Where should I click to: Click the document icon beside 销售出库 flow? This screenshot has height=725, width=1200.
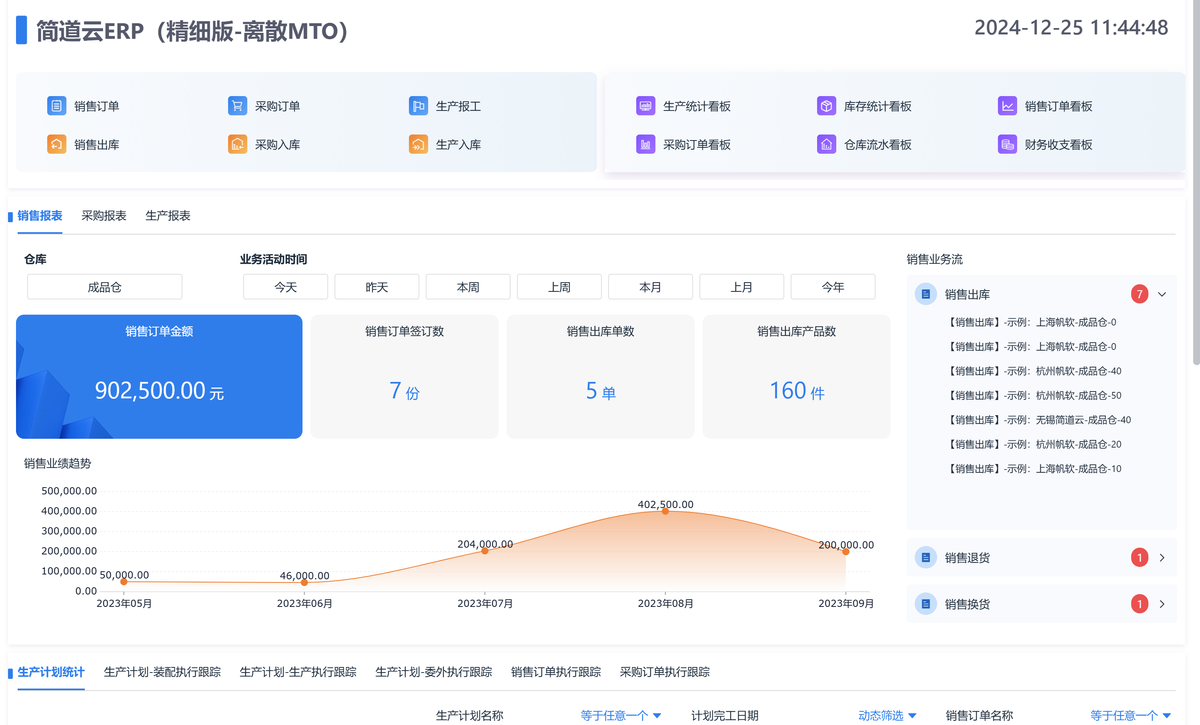tap(926, 294)
